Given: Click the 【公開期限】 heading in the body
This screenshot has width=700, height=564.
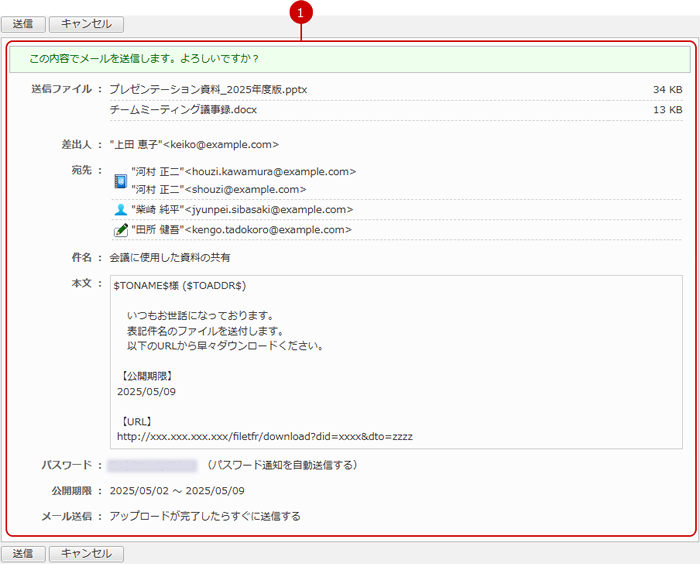Looking at the screenshot, I should (146, 376).
